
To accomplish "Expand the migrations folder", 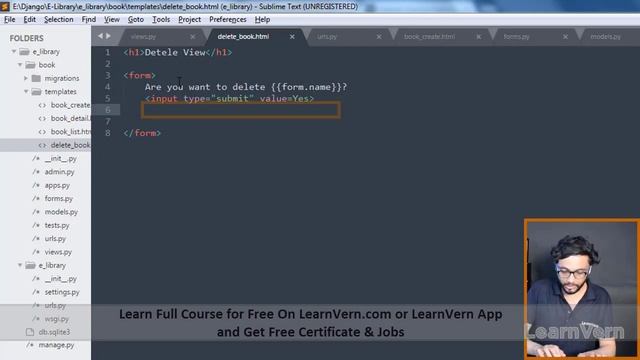I will point(26,78).
